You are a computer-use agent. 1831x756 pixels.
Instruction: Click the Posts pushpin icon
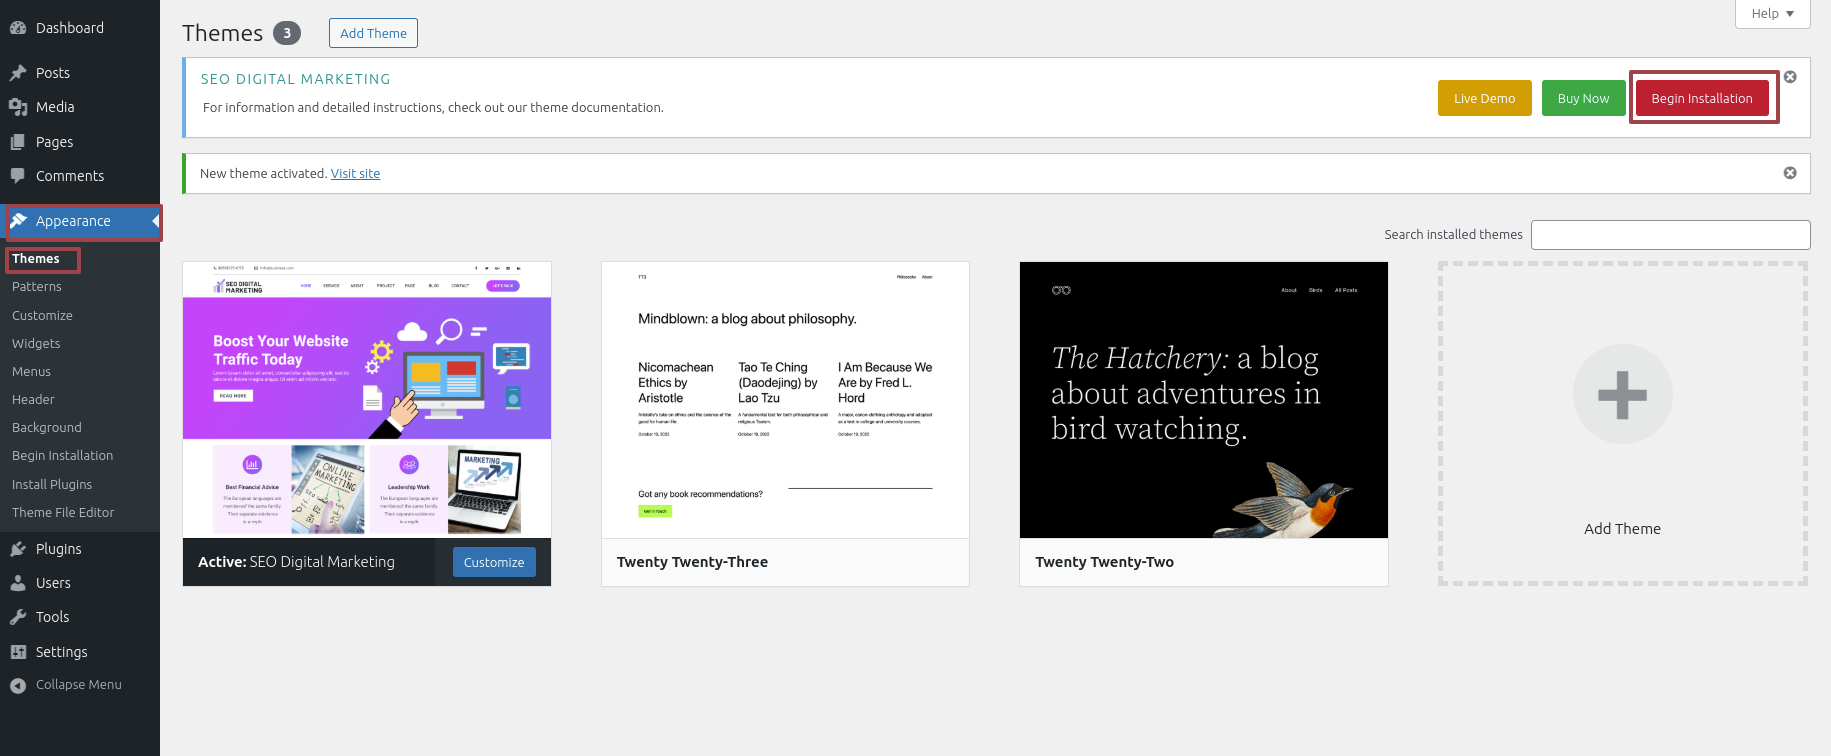click(18, 73)
